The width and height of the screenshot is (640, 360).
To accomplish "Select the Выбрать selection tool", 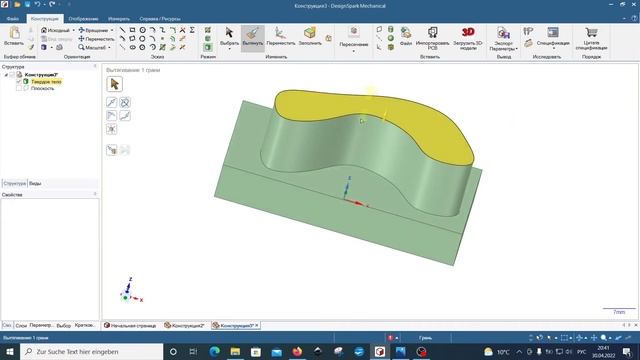I will pyautogui.click(x=229, y=36).
